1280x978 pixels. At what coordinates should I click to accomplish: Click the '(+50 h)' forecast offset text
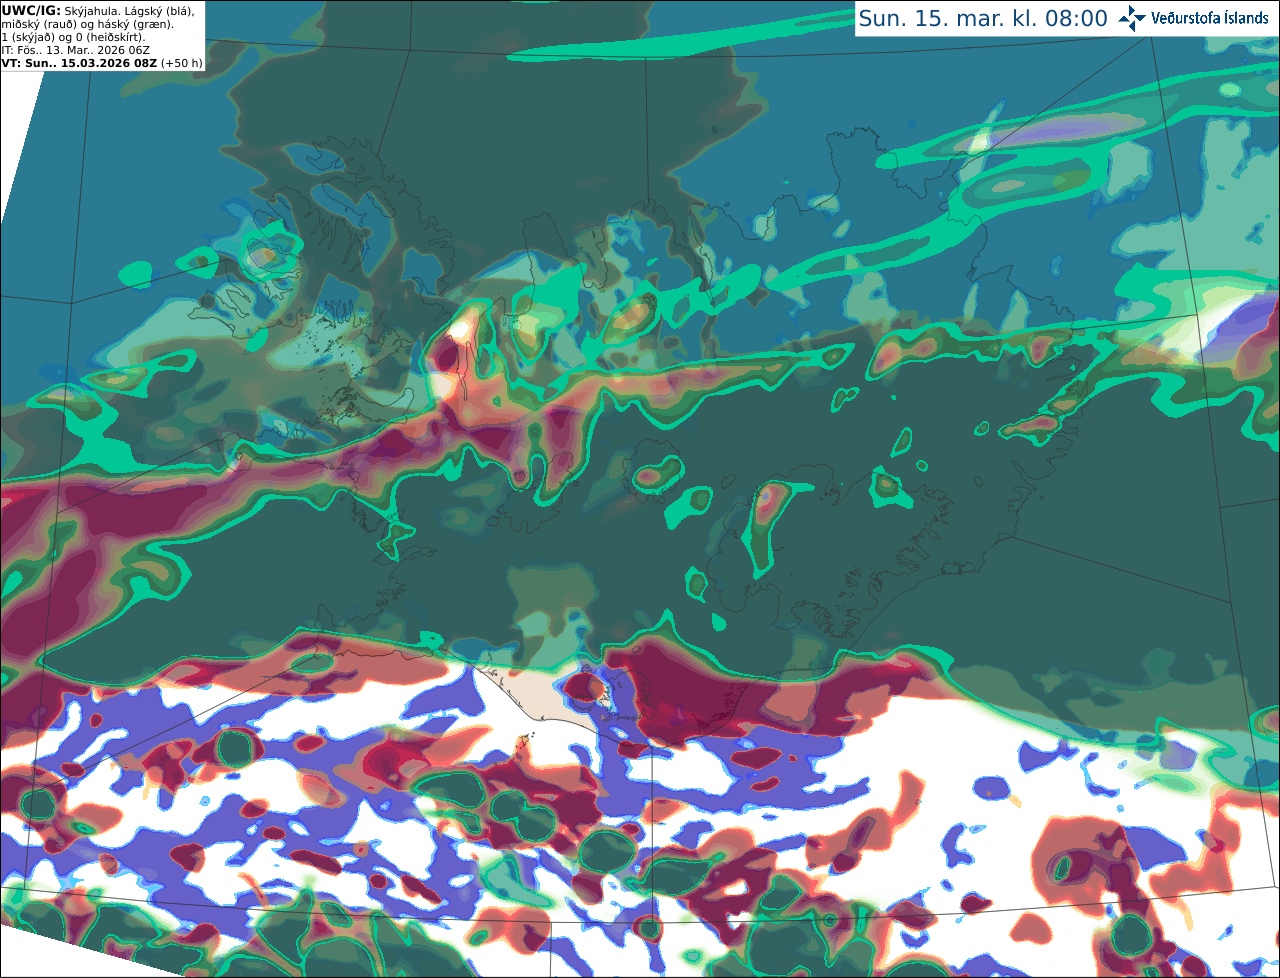coord(182,63)
